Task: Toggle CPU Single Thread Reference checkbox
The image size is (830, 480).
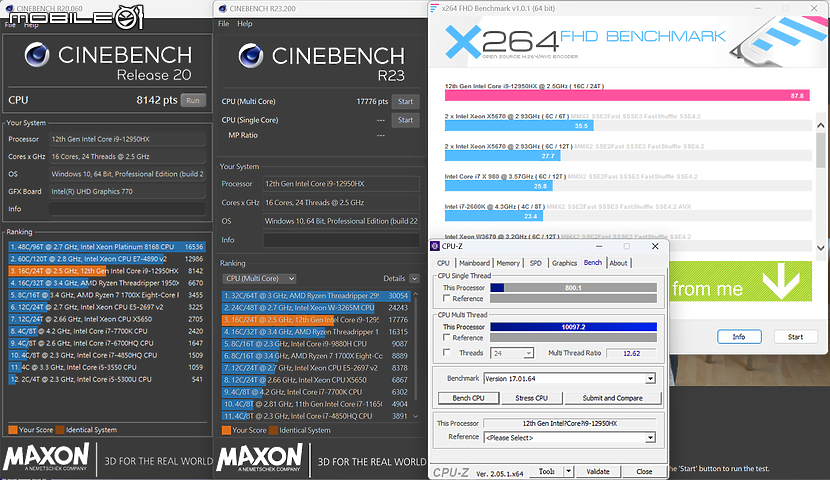Action: pyautogui.click(x=447, y=298)
